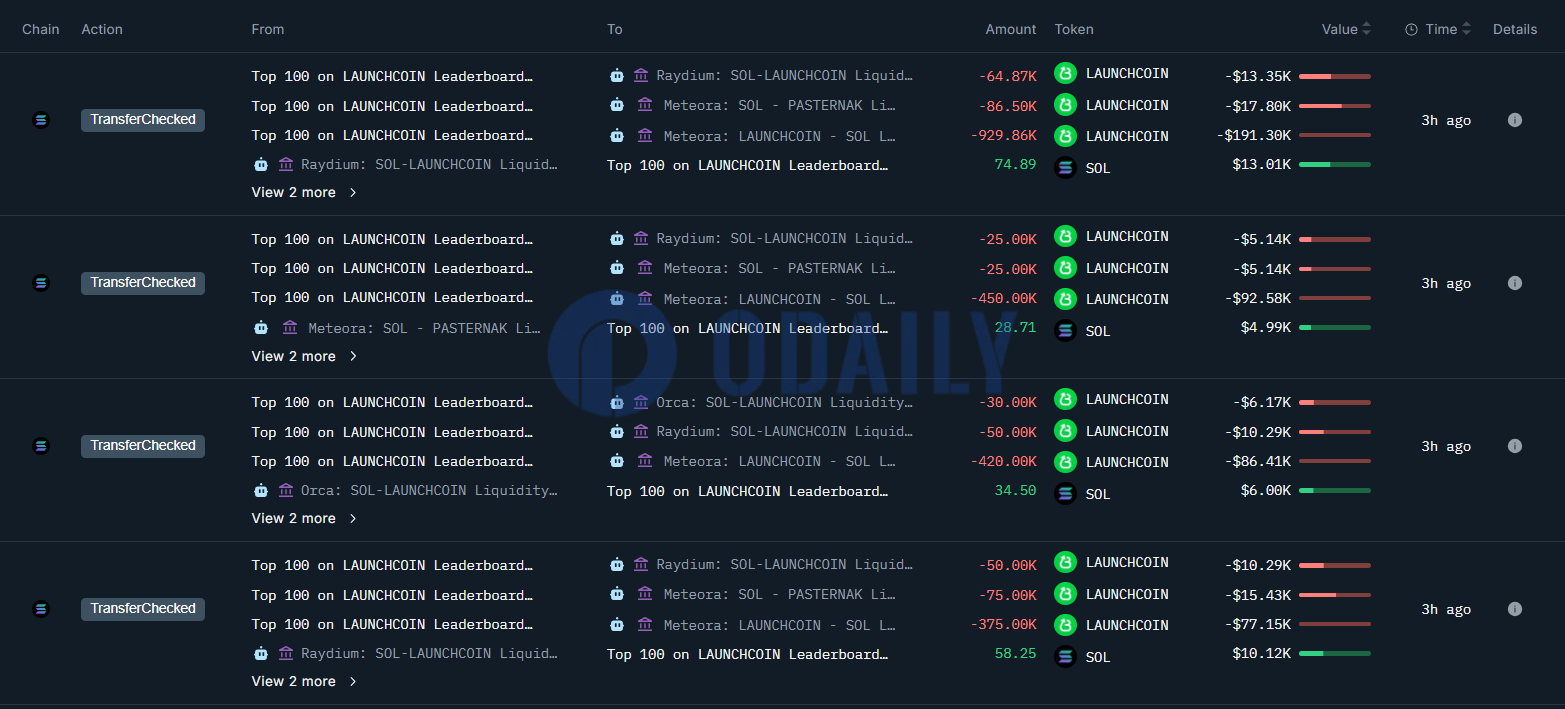Image resolution: width=1565 pixels, height=709 pixels.
Task: Click the Action column header
Action: (x=102, y=29)
